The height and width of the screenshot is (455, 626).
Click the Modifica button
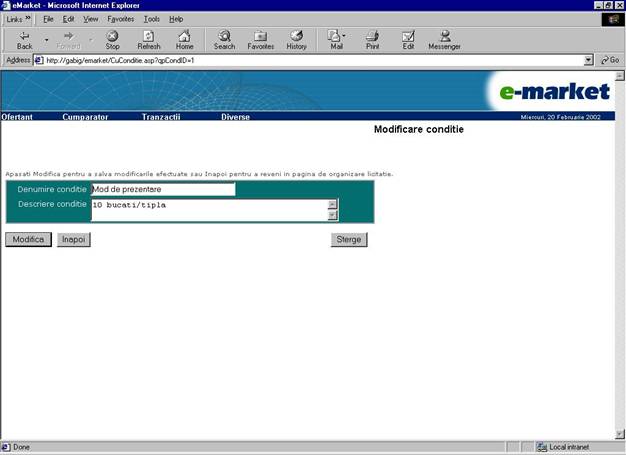[x=28, y=240]
